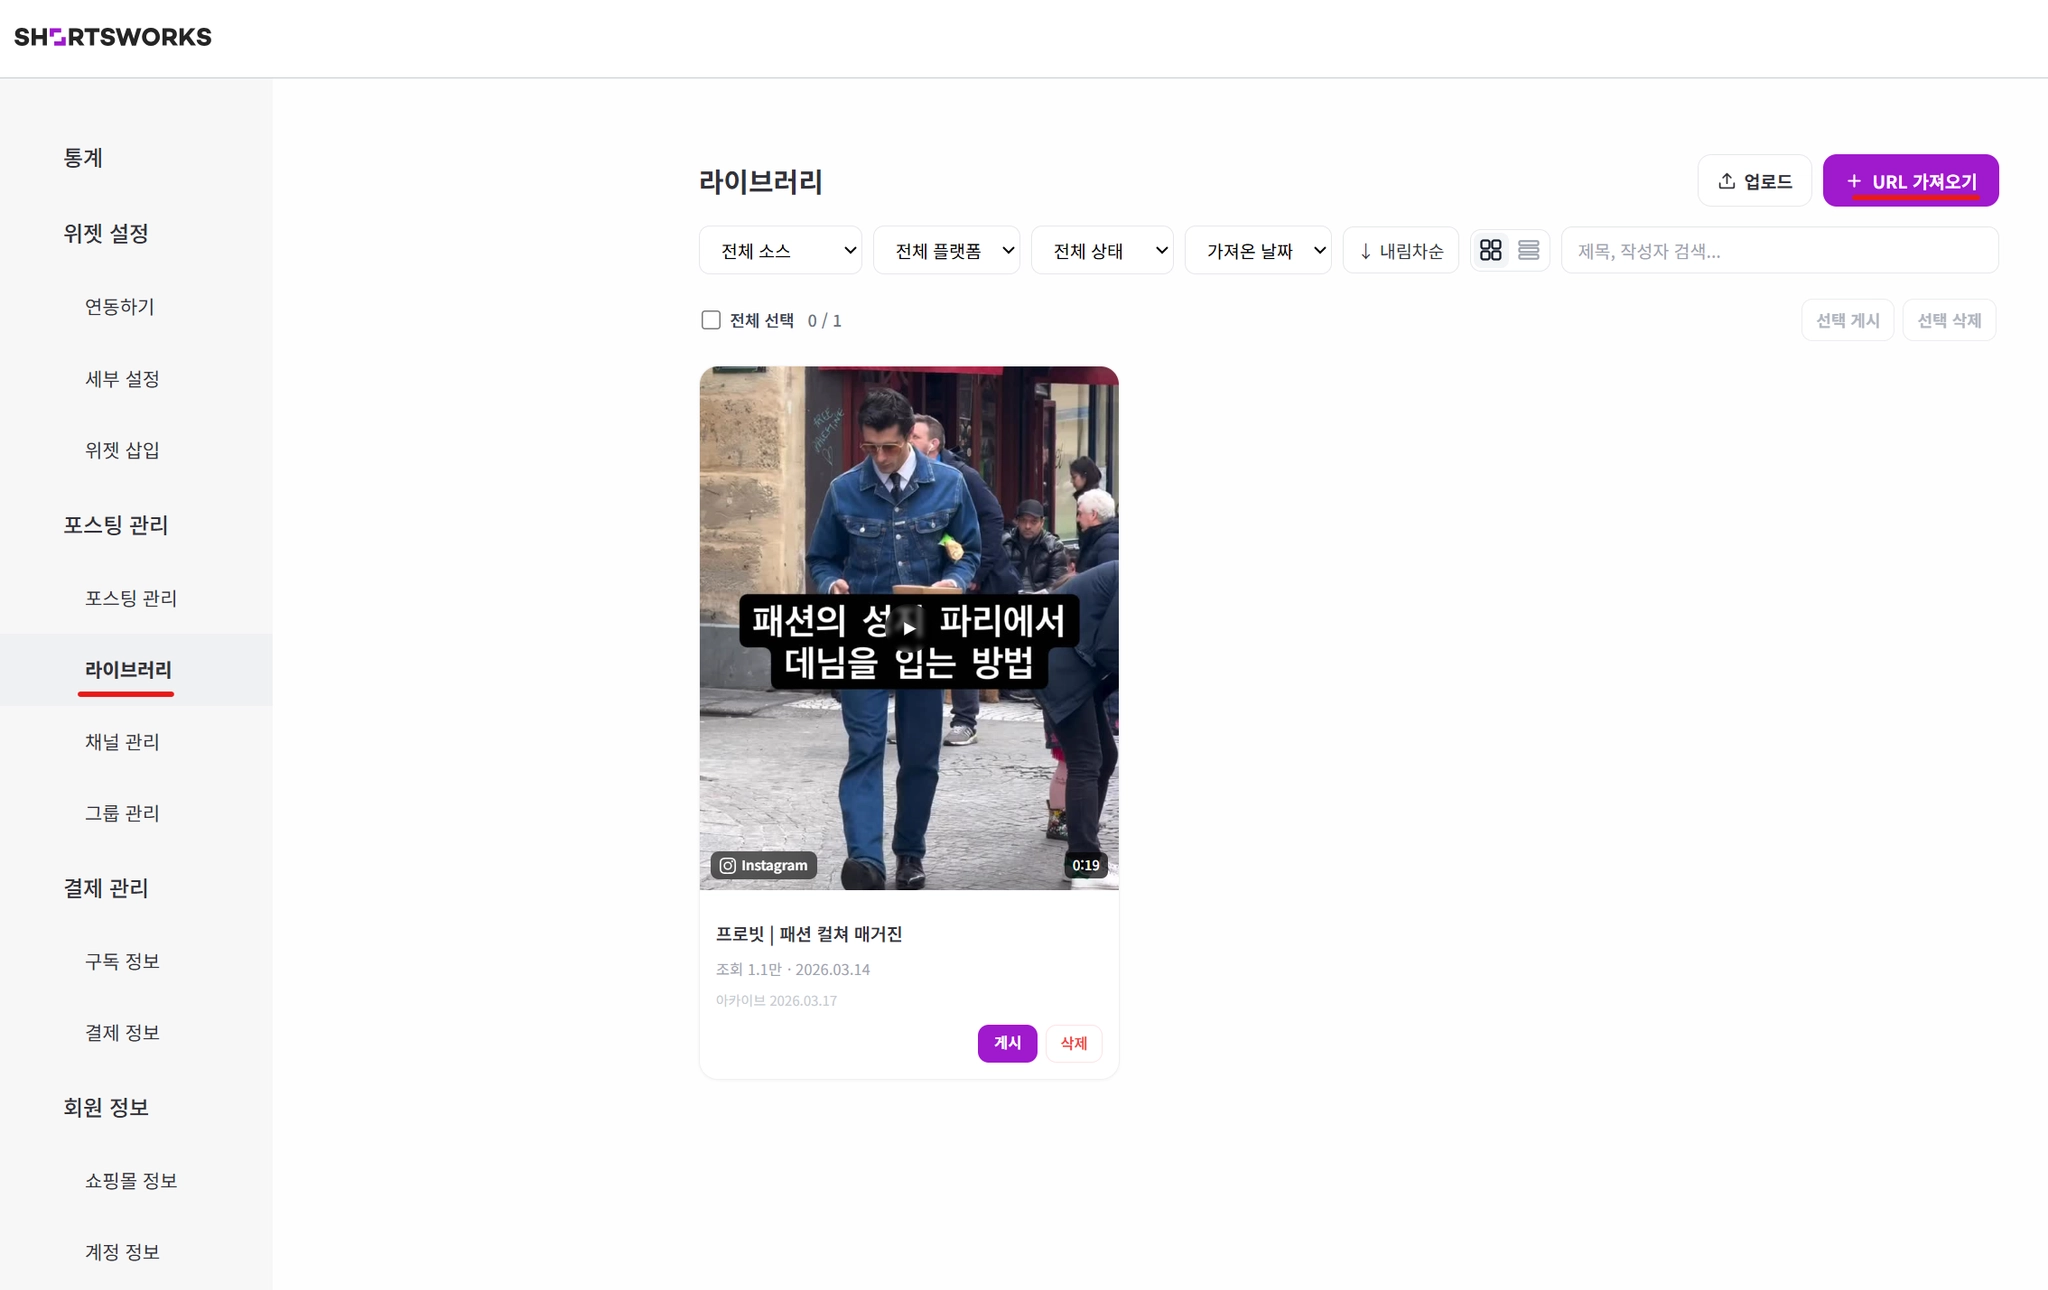2048x1290 pixels.
Task: Open the 전체 소스 dropdown
Action: pos(780,251)
